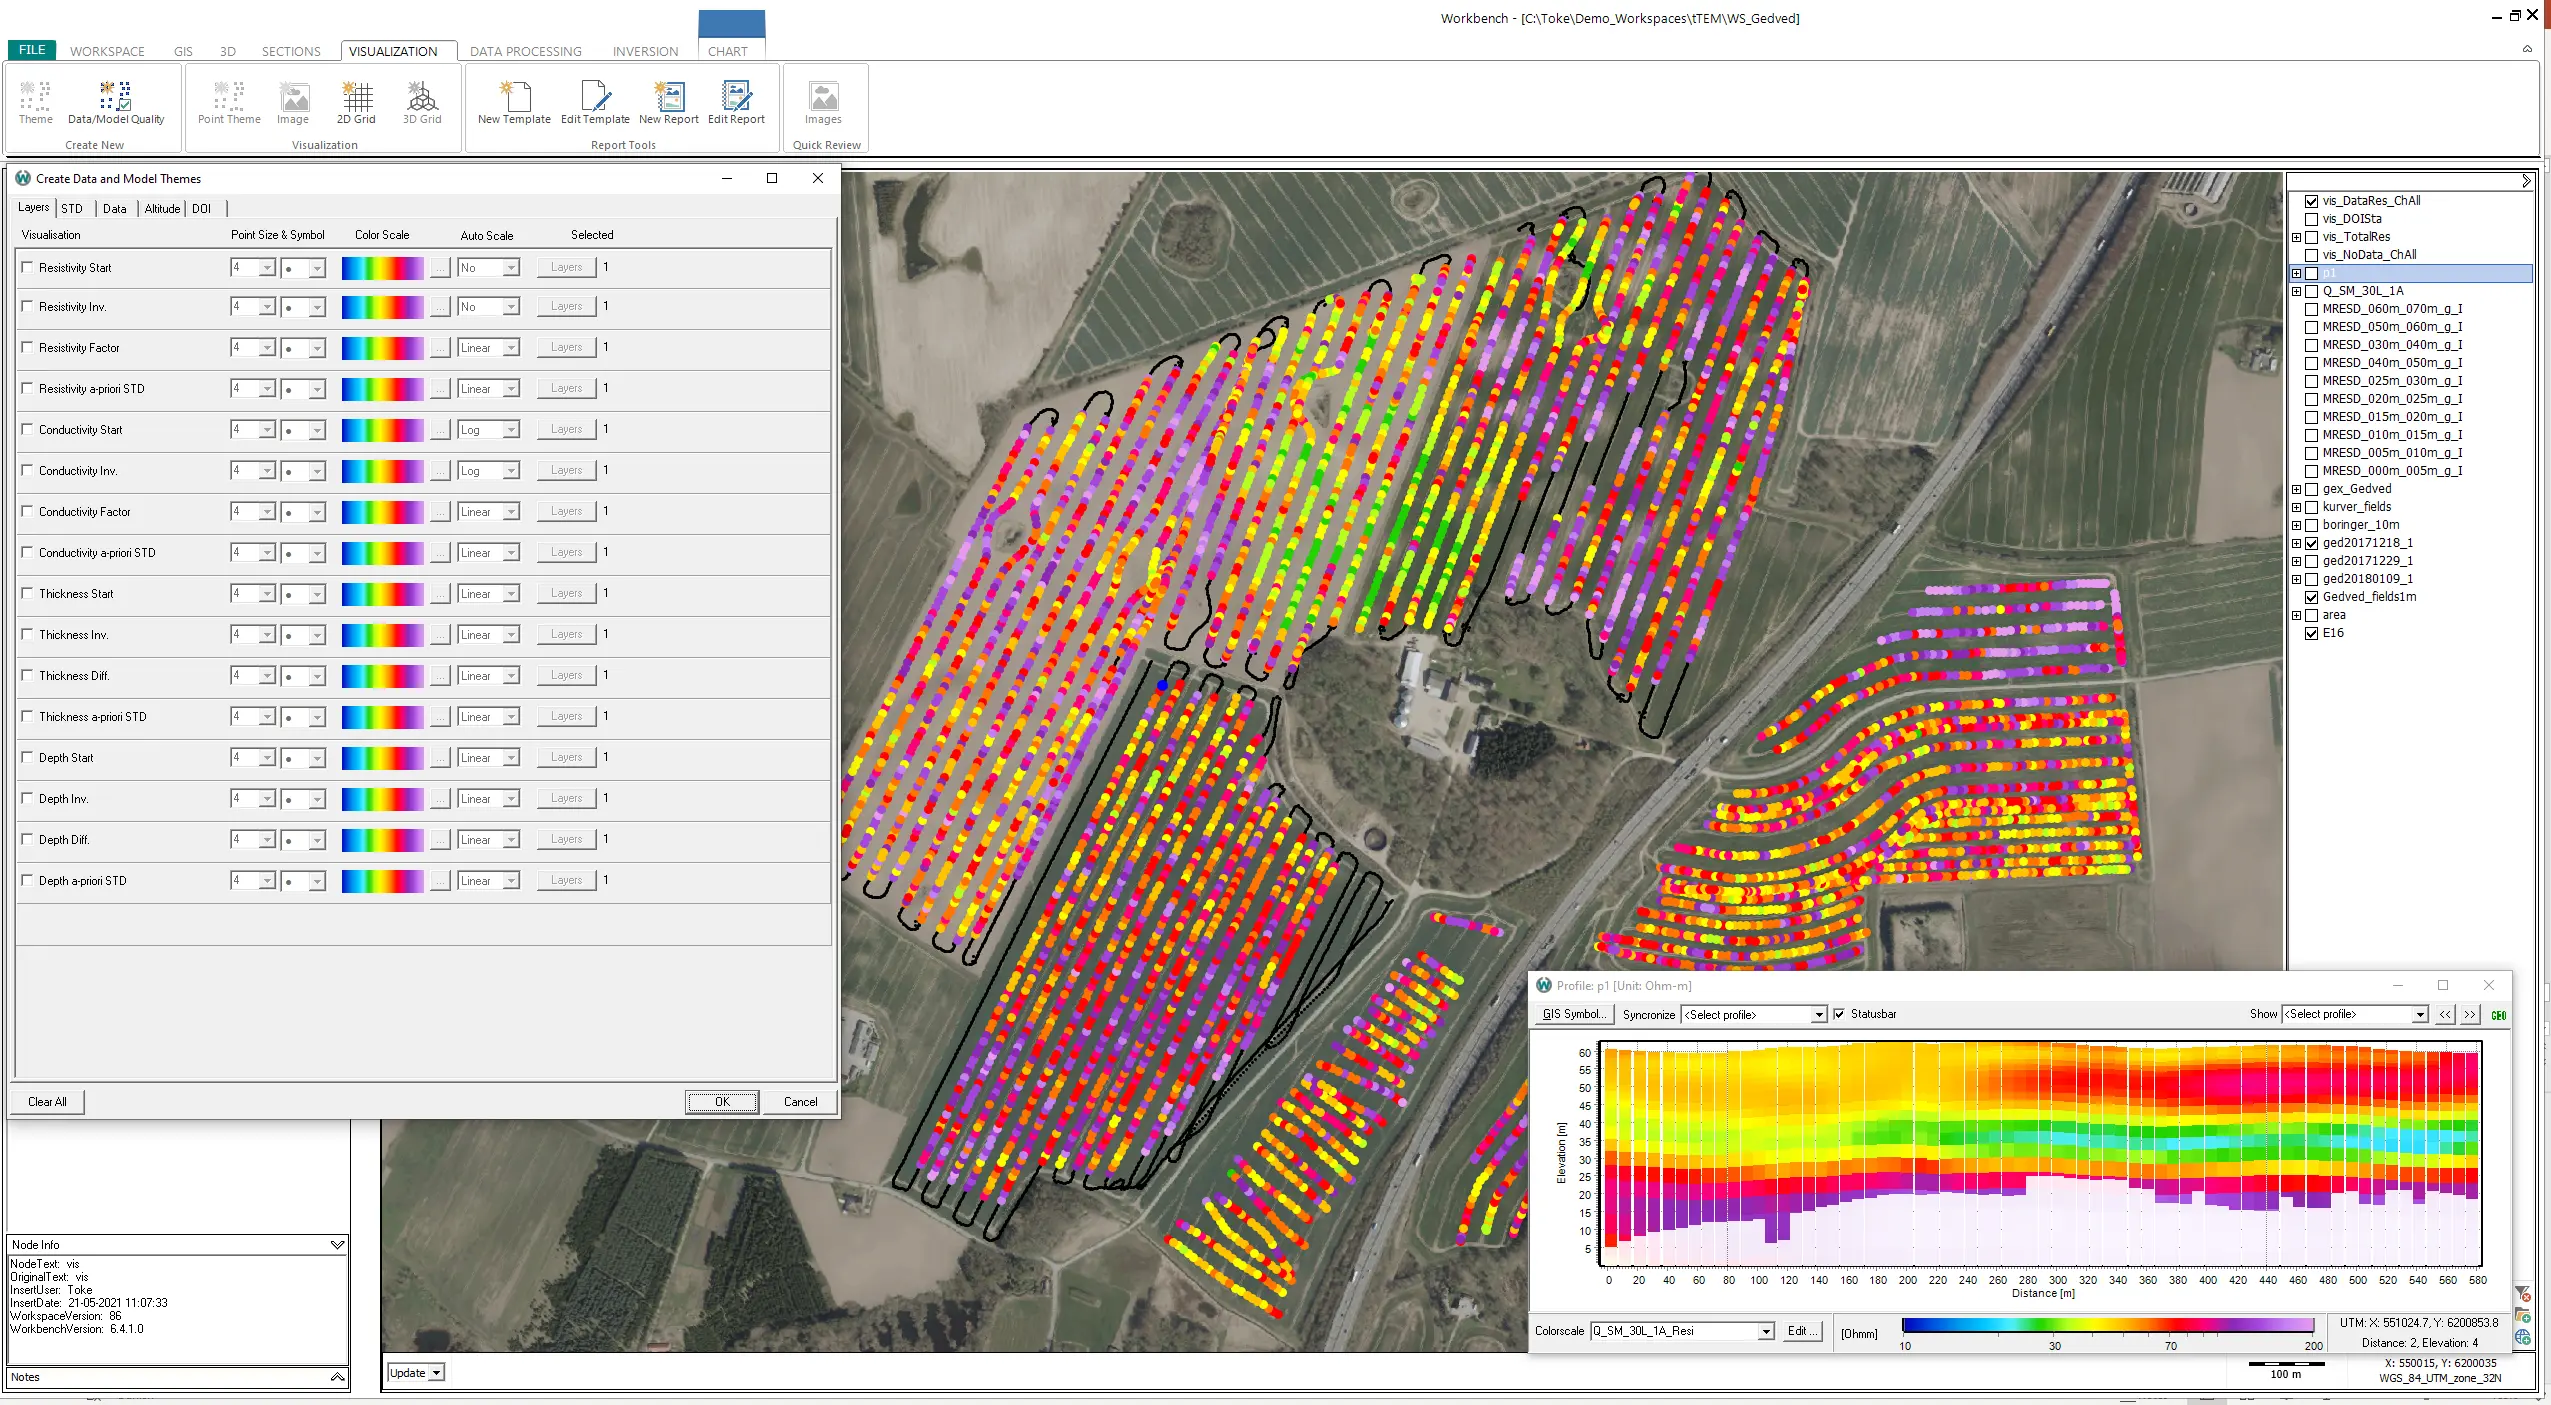
Task: Click the Image visualization icon
Action: pyautogui.click(x=293, y=102)
